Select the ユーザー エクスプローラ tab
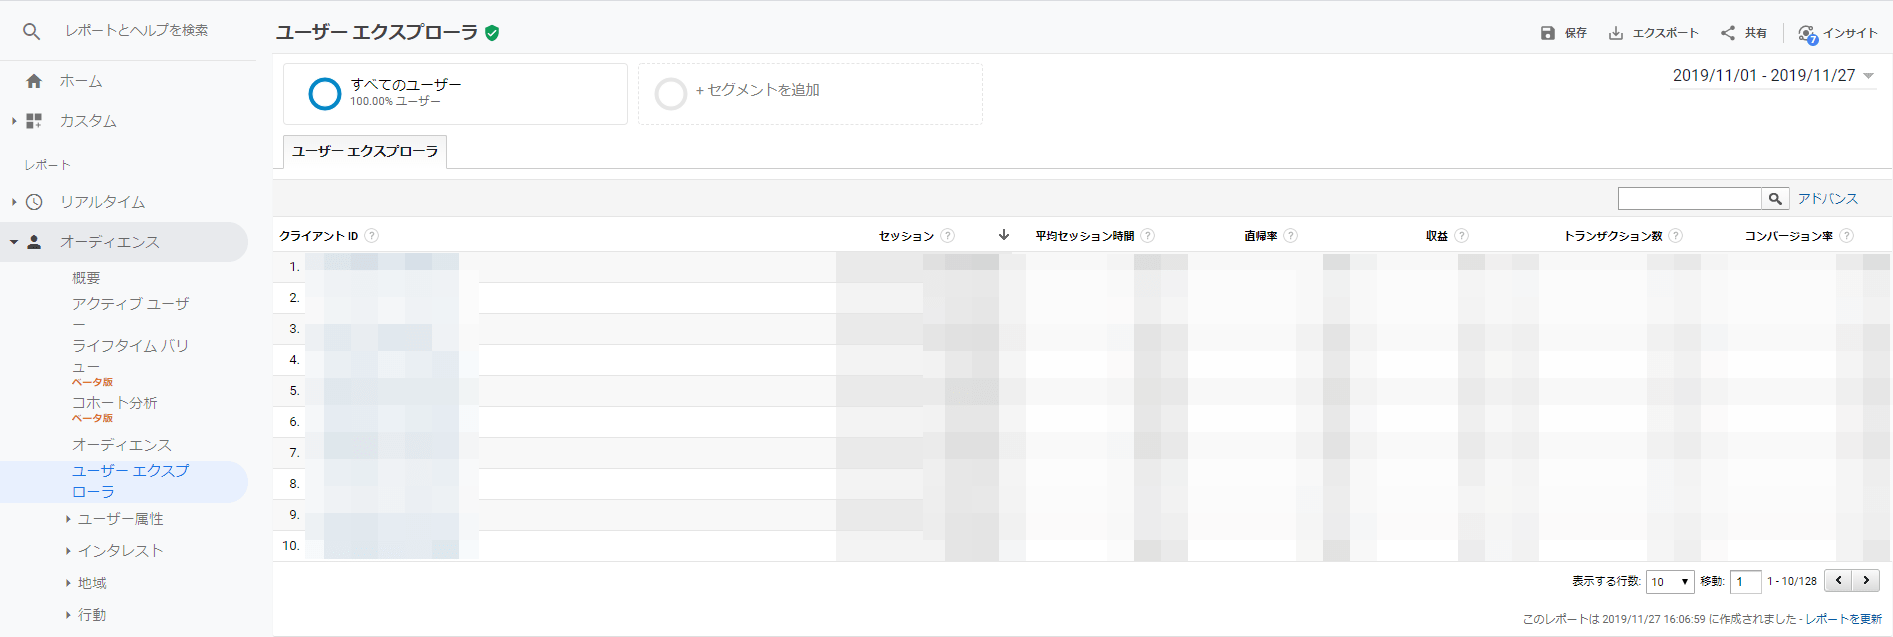The image size is (1893, 637). pyautogui.click(x=365, y=152)
